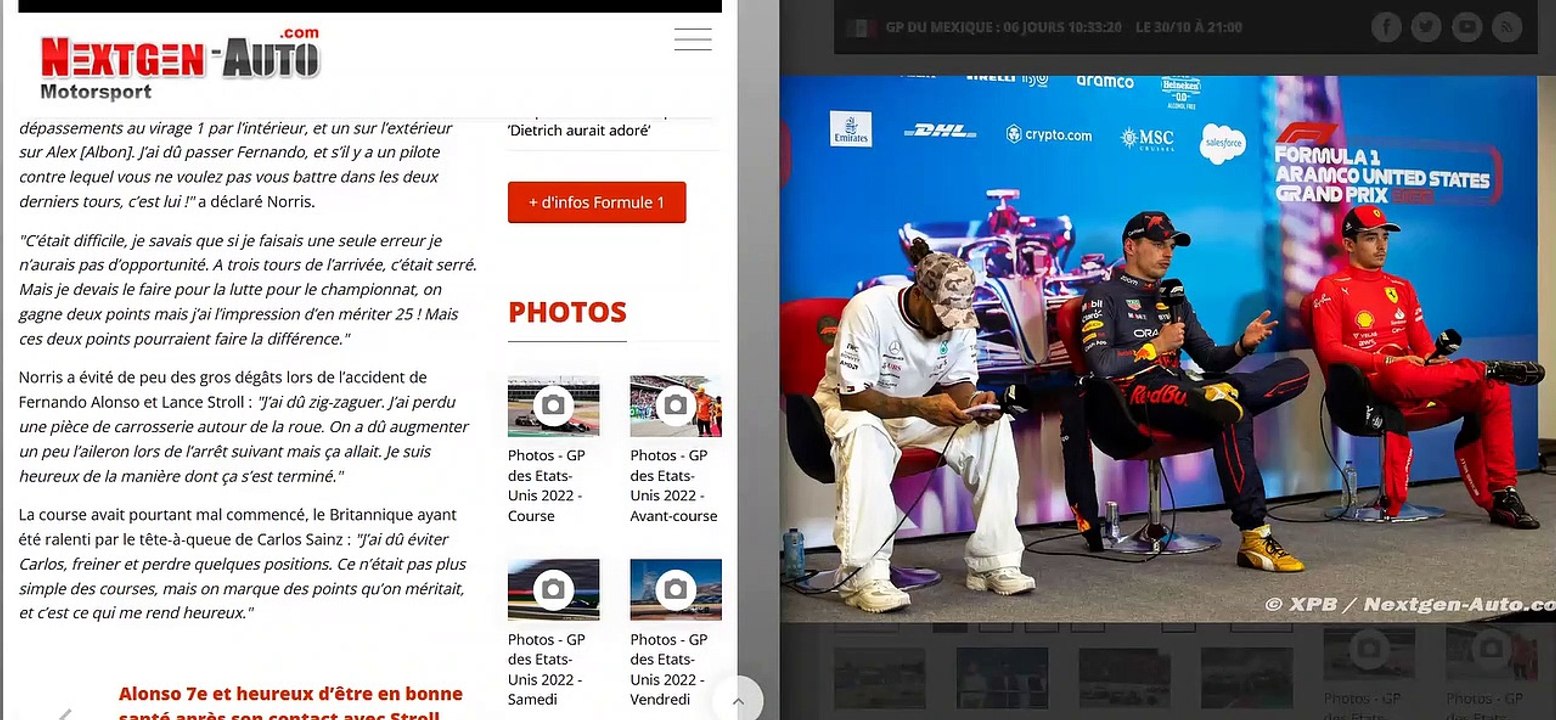Screen dimensions: 1556x720
Task: Open the RSS feed icon in the dimmed header
Action: coord(1507,27)
